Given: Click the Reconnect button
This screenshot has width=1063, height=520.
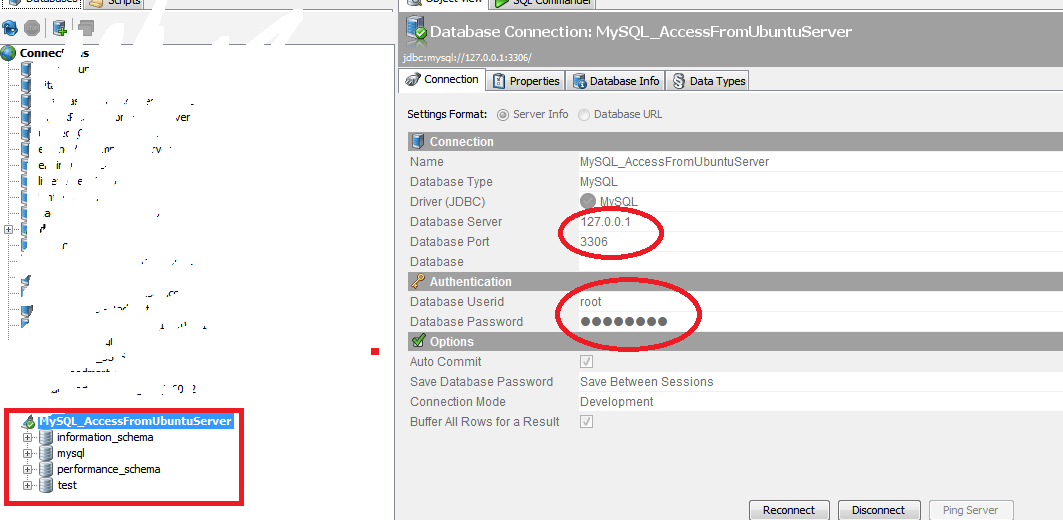Looking at the screenshot, I should coord(790,510).
